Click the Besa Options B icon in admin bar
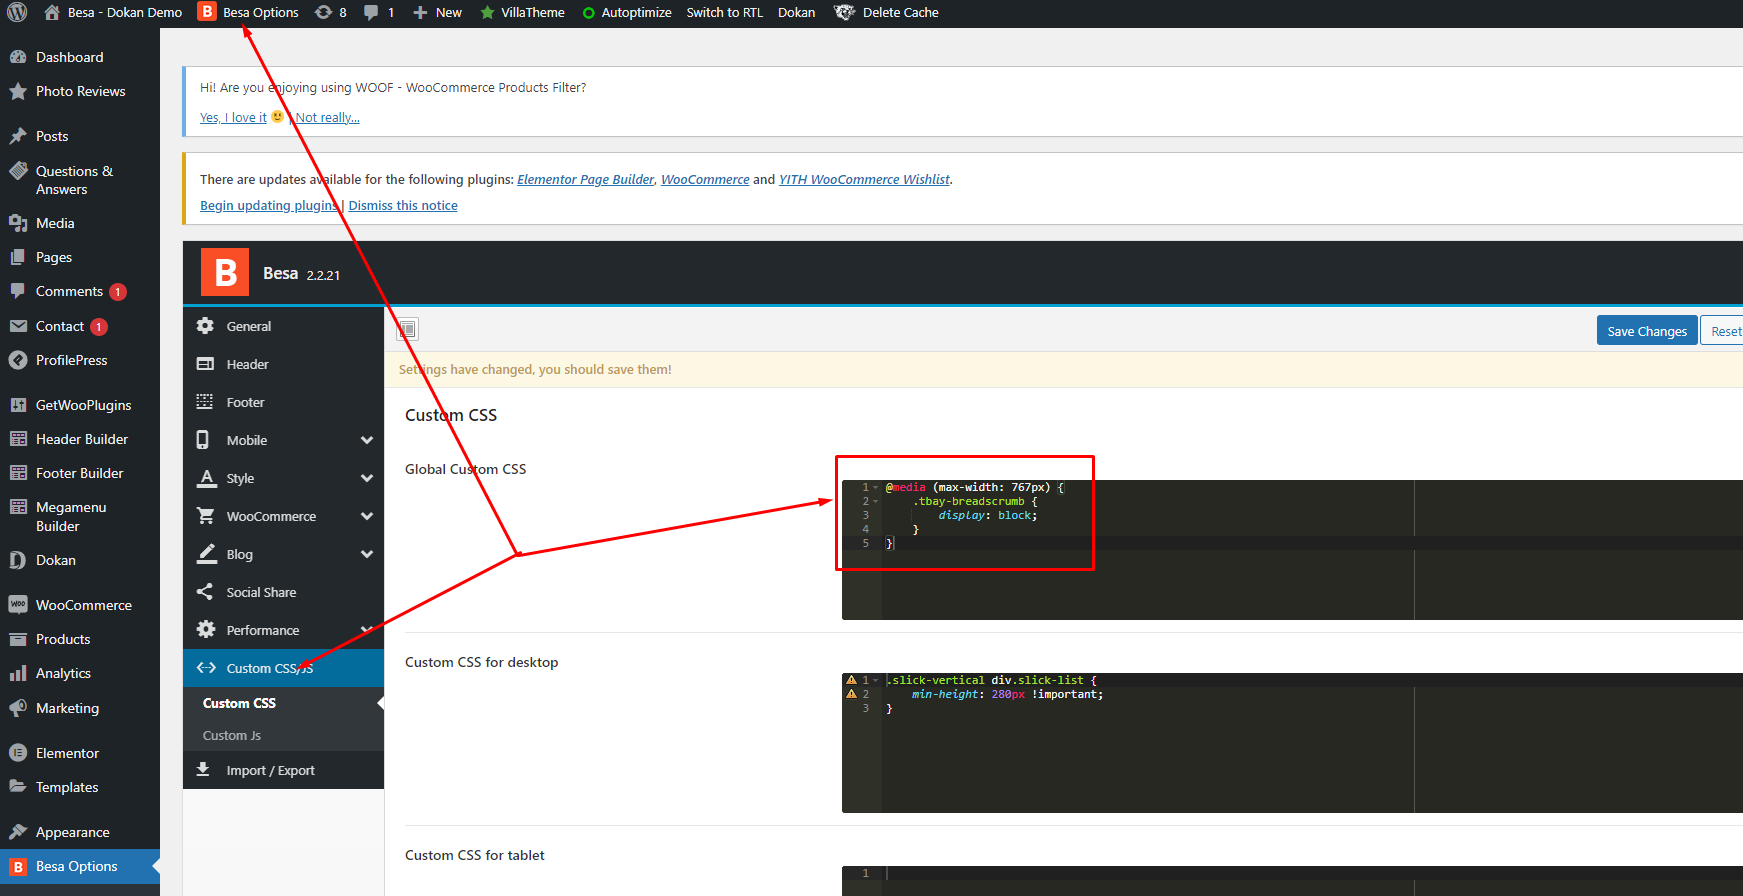Screen dimensions: 1743x896 tap(207, 12)
